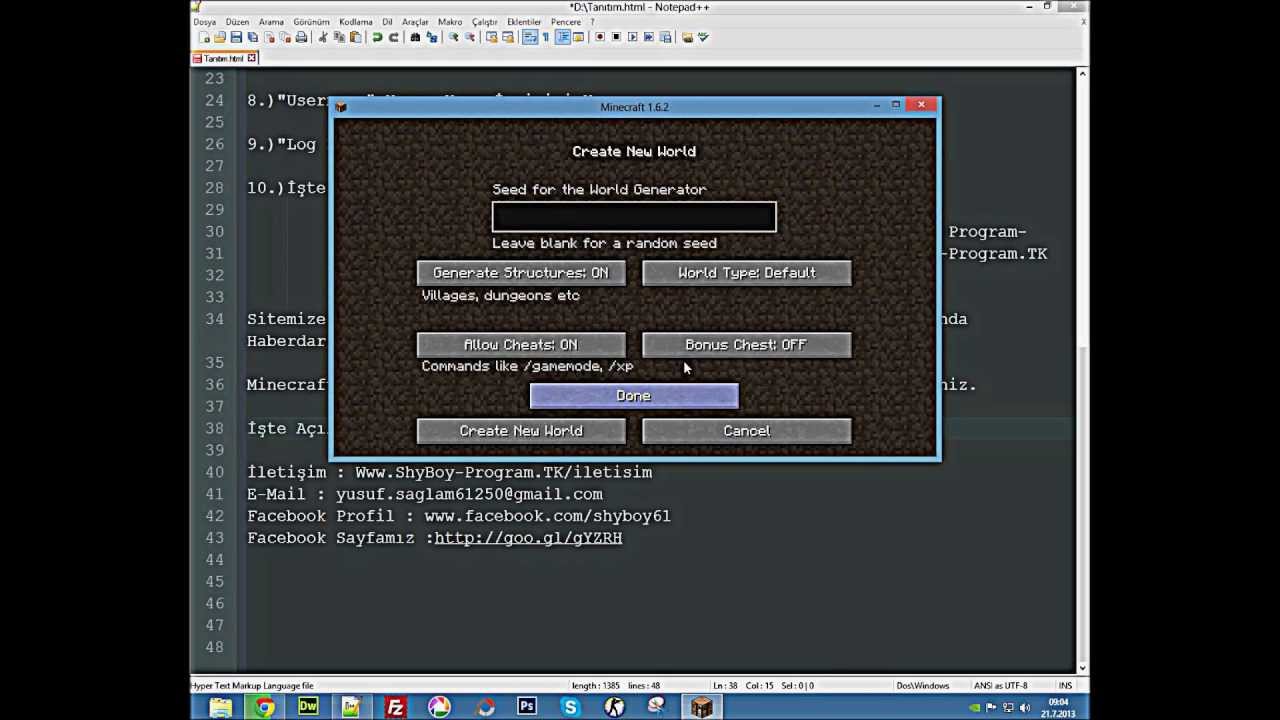The width and height of the screenshot is (1280, 720).
Task: Click the Dos\Windows status bar entry
Action: click(923, 686)
